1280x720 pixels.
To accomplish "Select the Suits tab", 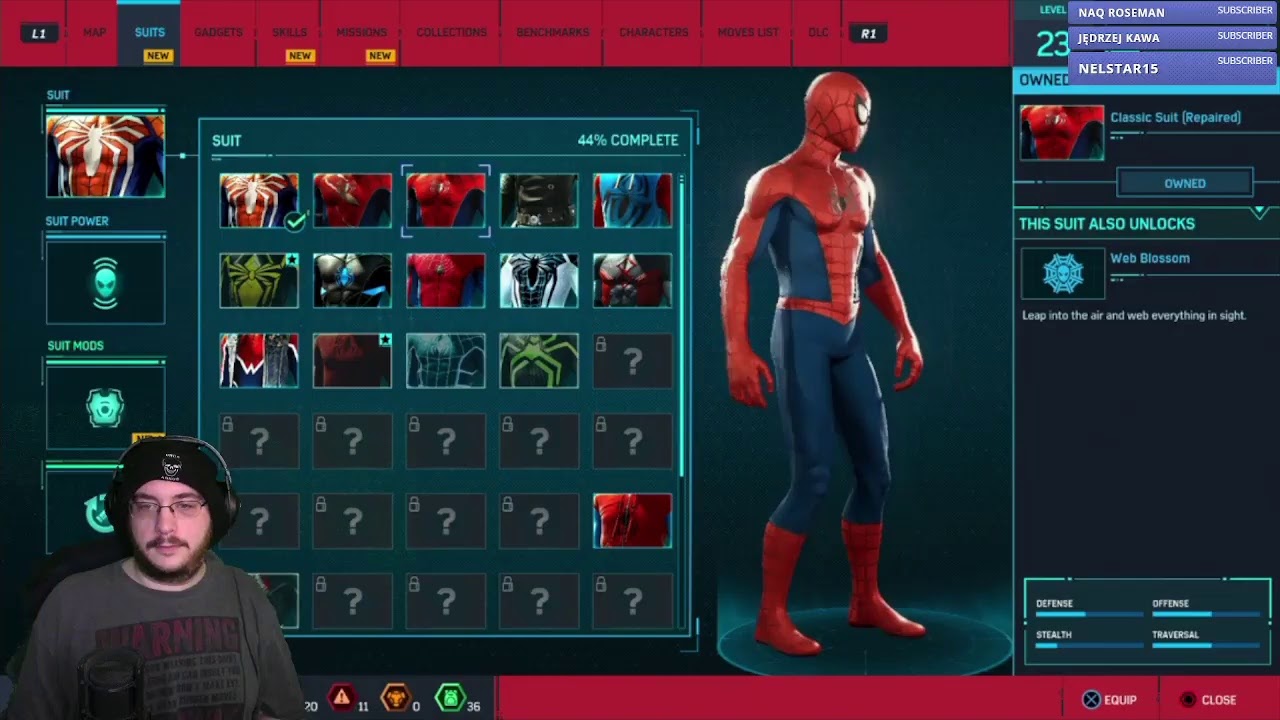I will [x=150, y=33].
